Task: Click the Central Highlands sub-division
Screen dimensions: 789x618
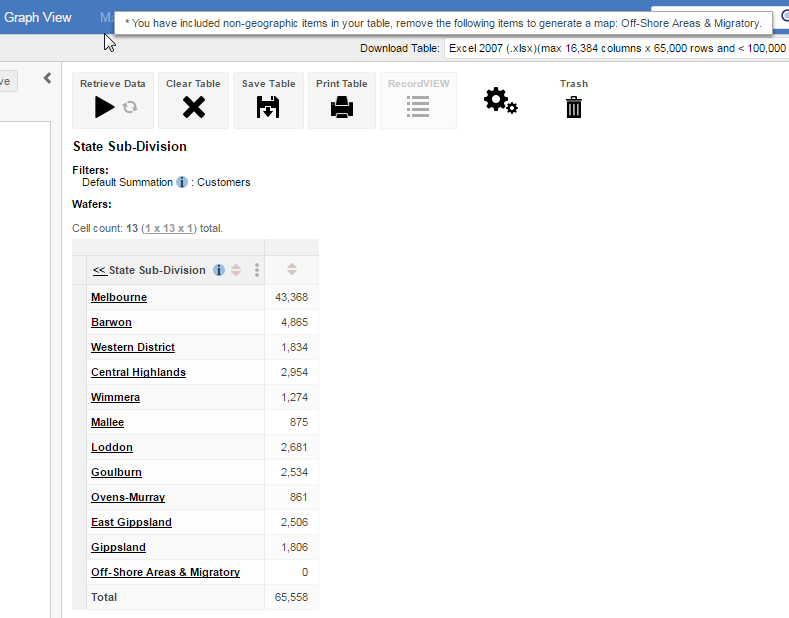Action: tap(138, 372)
